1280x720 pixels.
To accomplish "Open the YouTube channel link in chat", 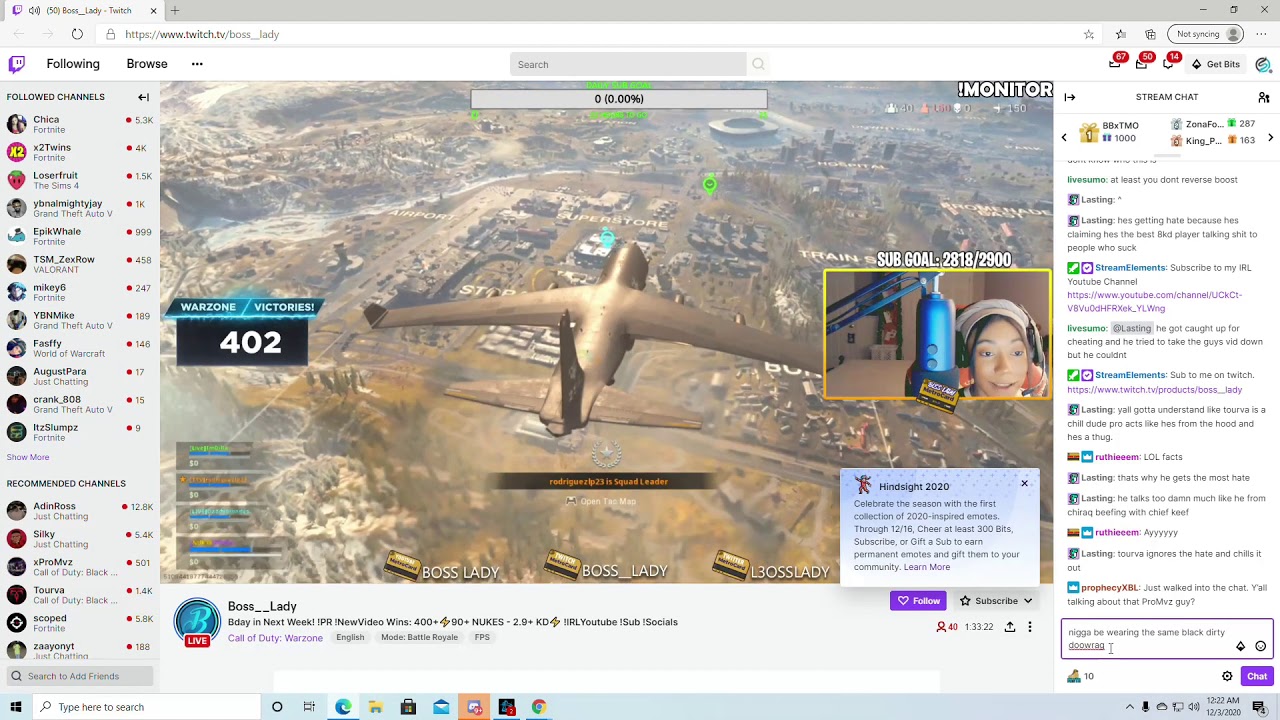I will [x=1154, y=302].
